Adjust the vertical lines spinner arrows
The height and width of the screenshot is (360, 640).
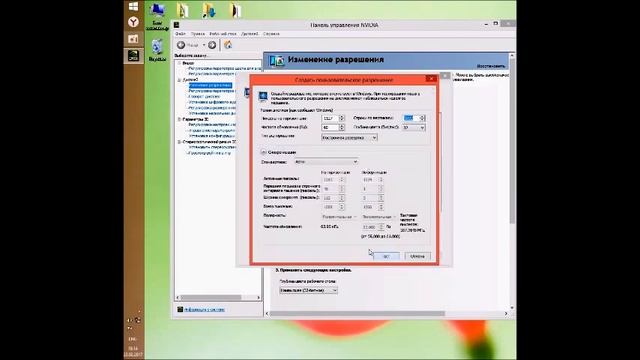click(422, 118)
